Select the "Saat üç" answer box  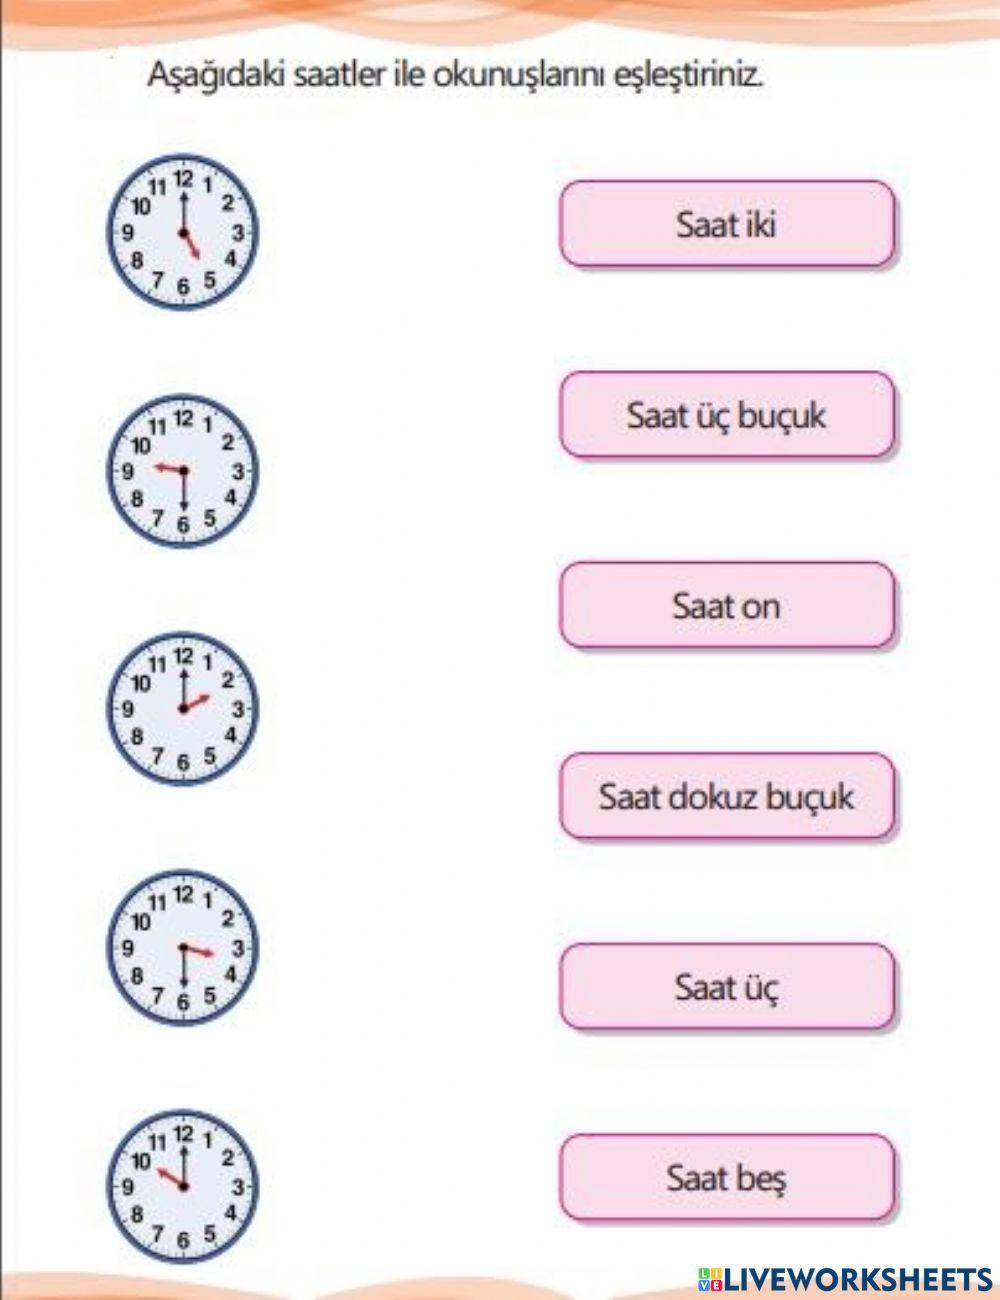coord(726,987)
